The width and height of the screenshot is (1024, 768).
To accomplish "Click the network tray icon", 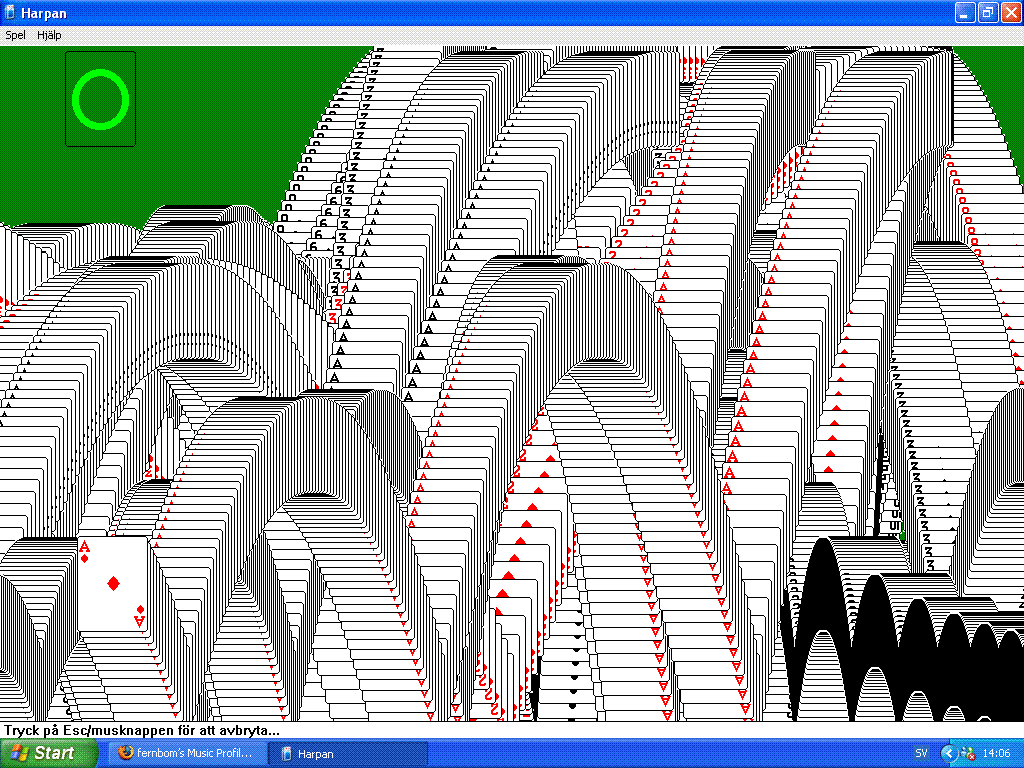I will coord(968,754).
